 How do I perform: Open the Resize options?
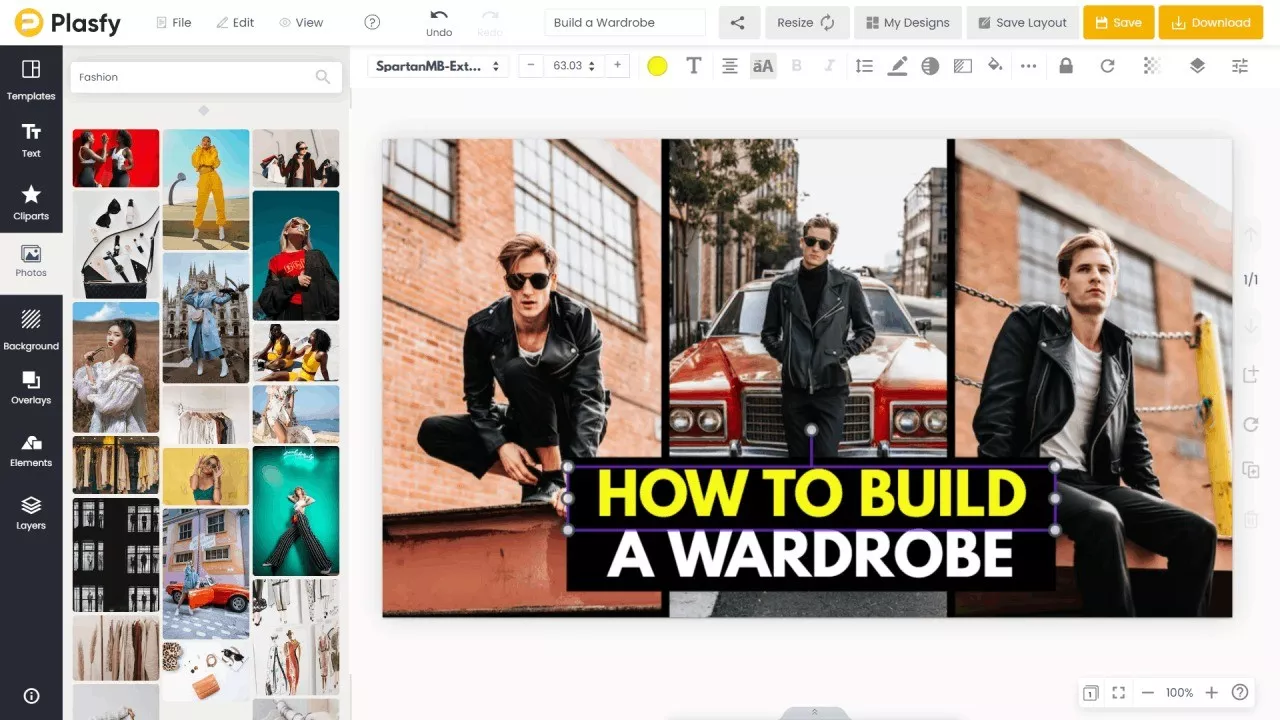807,23
